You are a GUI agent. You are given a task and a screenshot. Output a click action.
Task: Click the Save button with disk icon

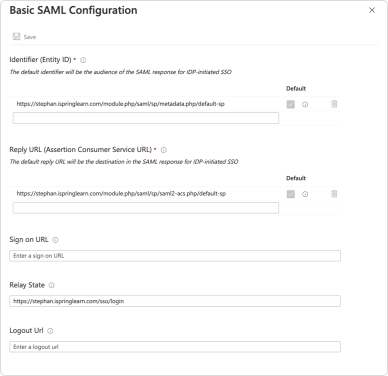pos(24,37)
